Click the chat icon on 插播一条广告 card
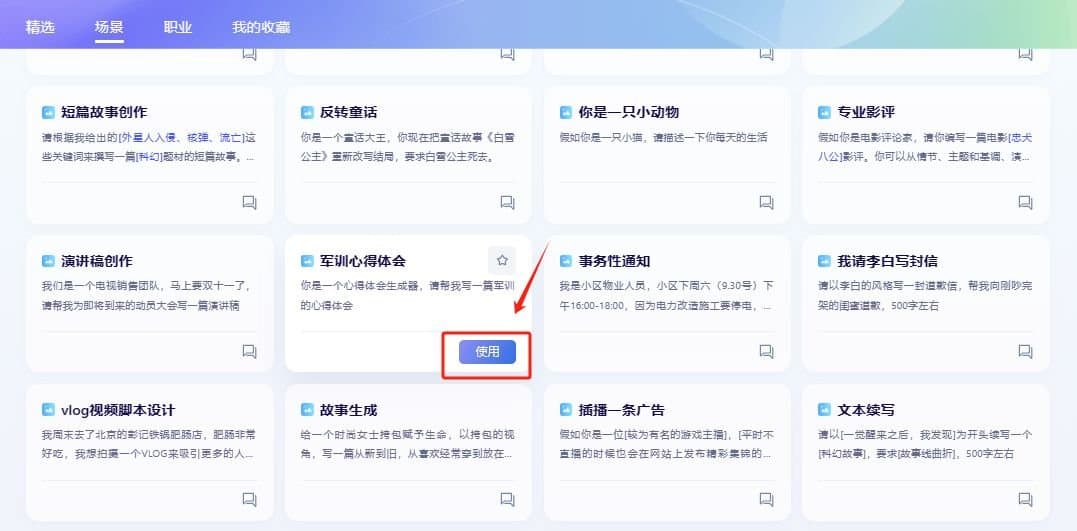This screenshot has width=1077, height=531. coord(767,499)
